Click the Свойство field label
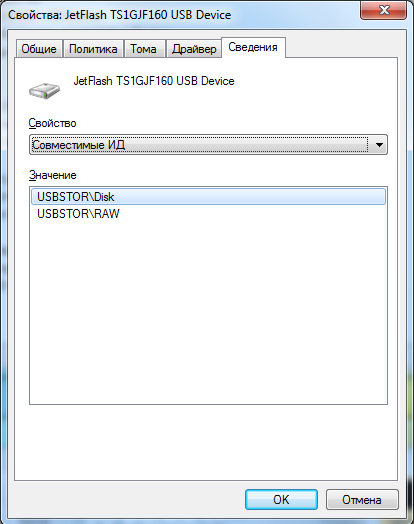This screenshot has width=414, height=524. point(52,123)
